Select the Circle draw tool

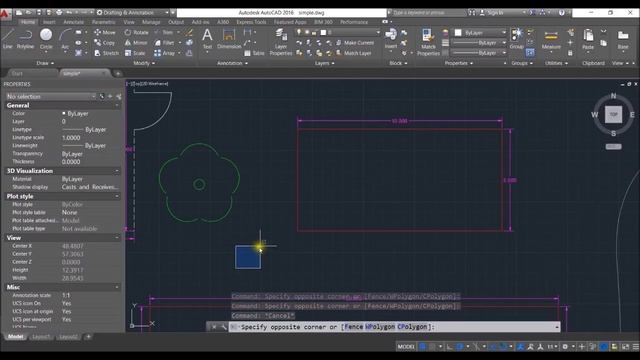click(46, 39)
